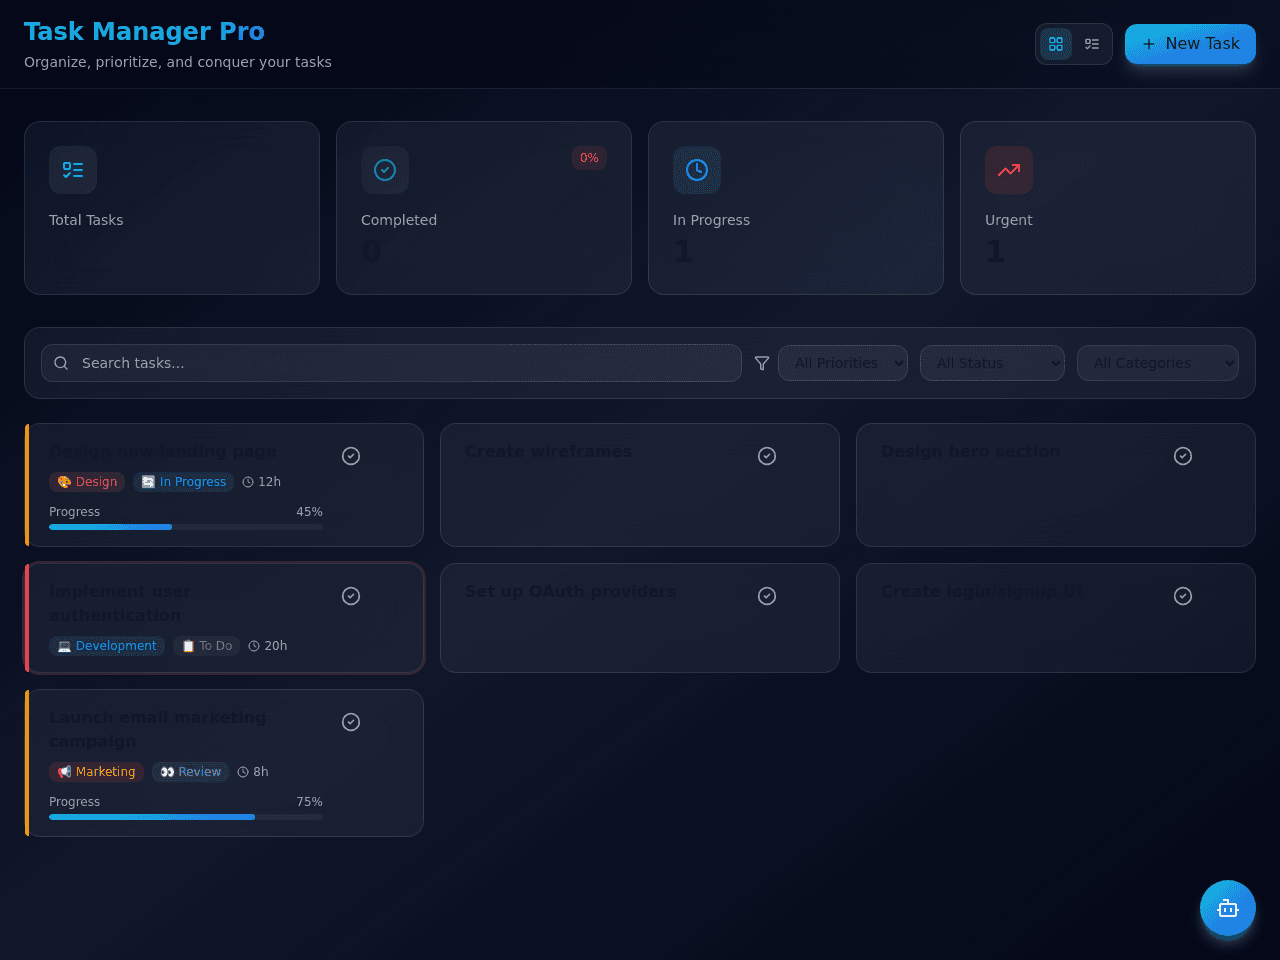
Task: Click the 75% progress percentage label
Action: point(309,802)
